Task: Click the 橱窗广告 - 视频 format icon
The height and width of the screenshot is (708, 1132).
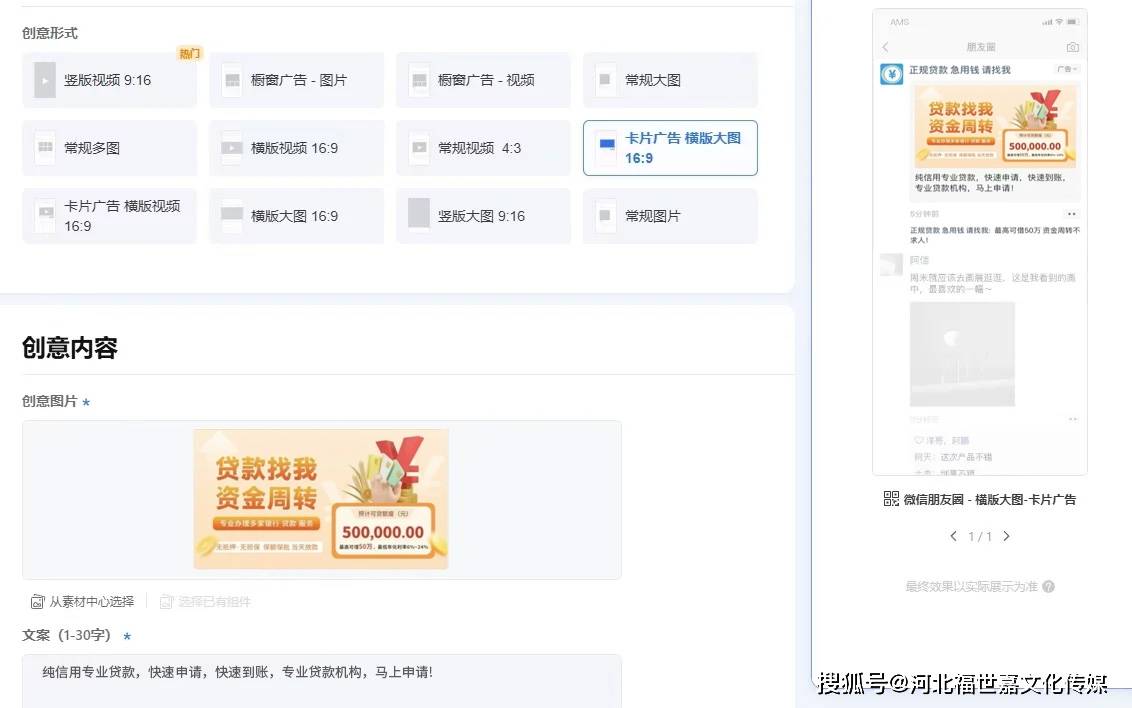Action: (419, 80)
